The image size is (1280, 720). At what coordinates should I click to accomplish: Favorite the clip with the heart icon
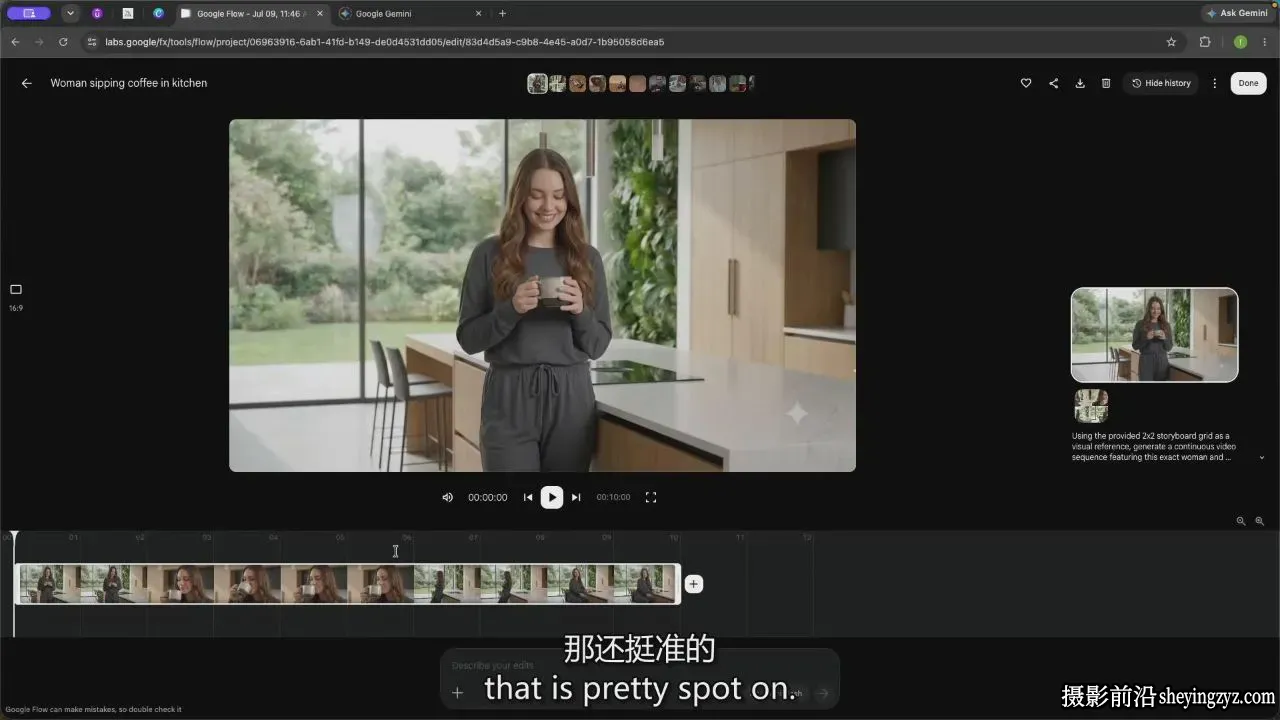tap(1026, 83)
